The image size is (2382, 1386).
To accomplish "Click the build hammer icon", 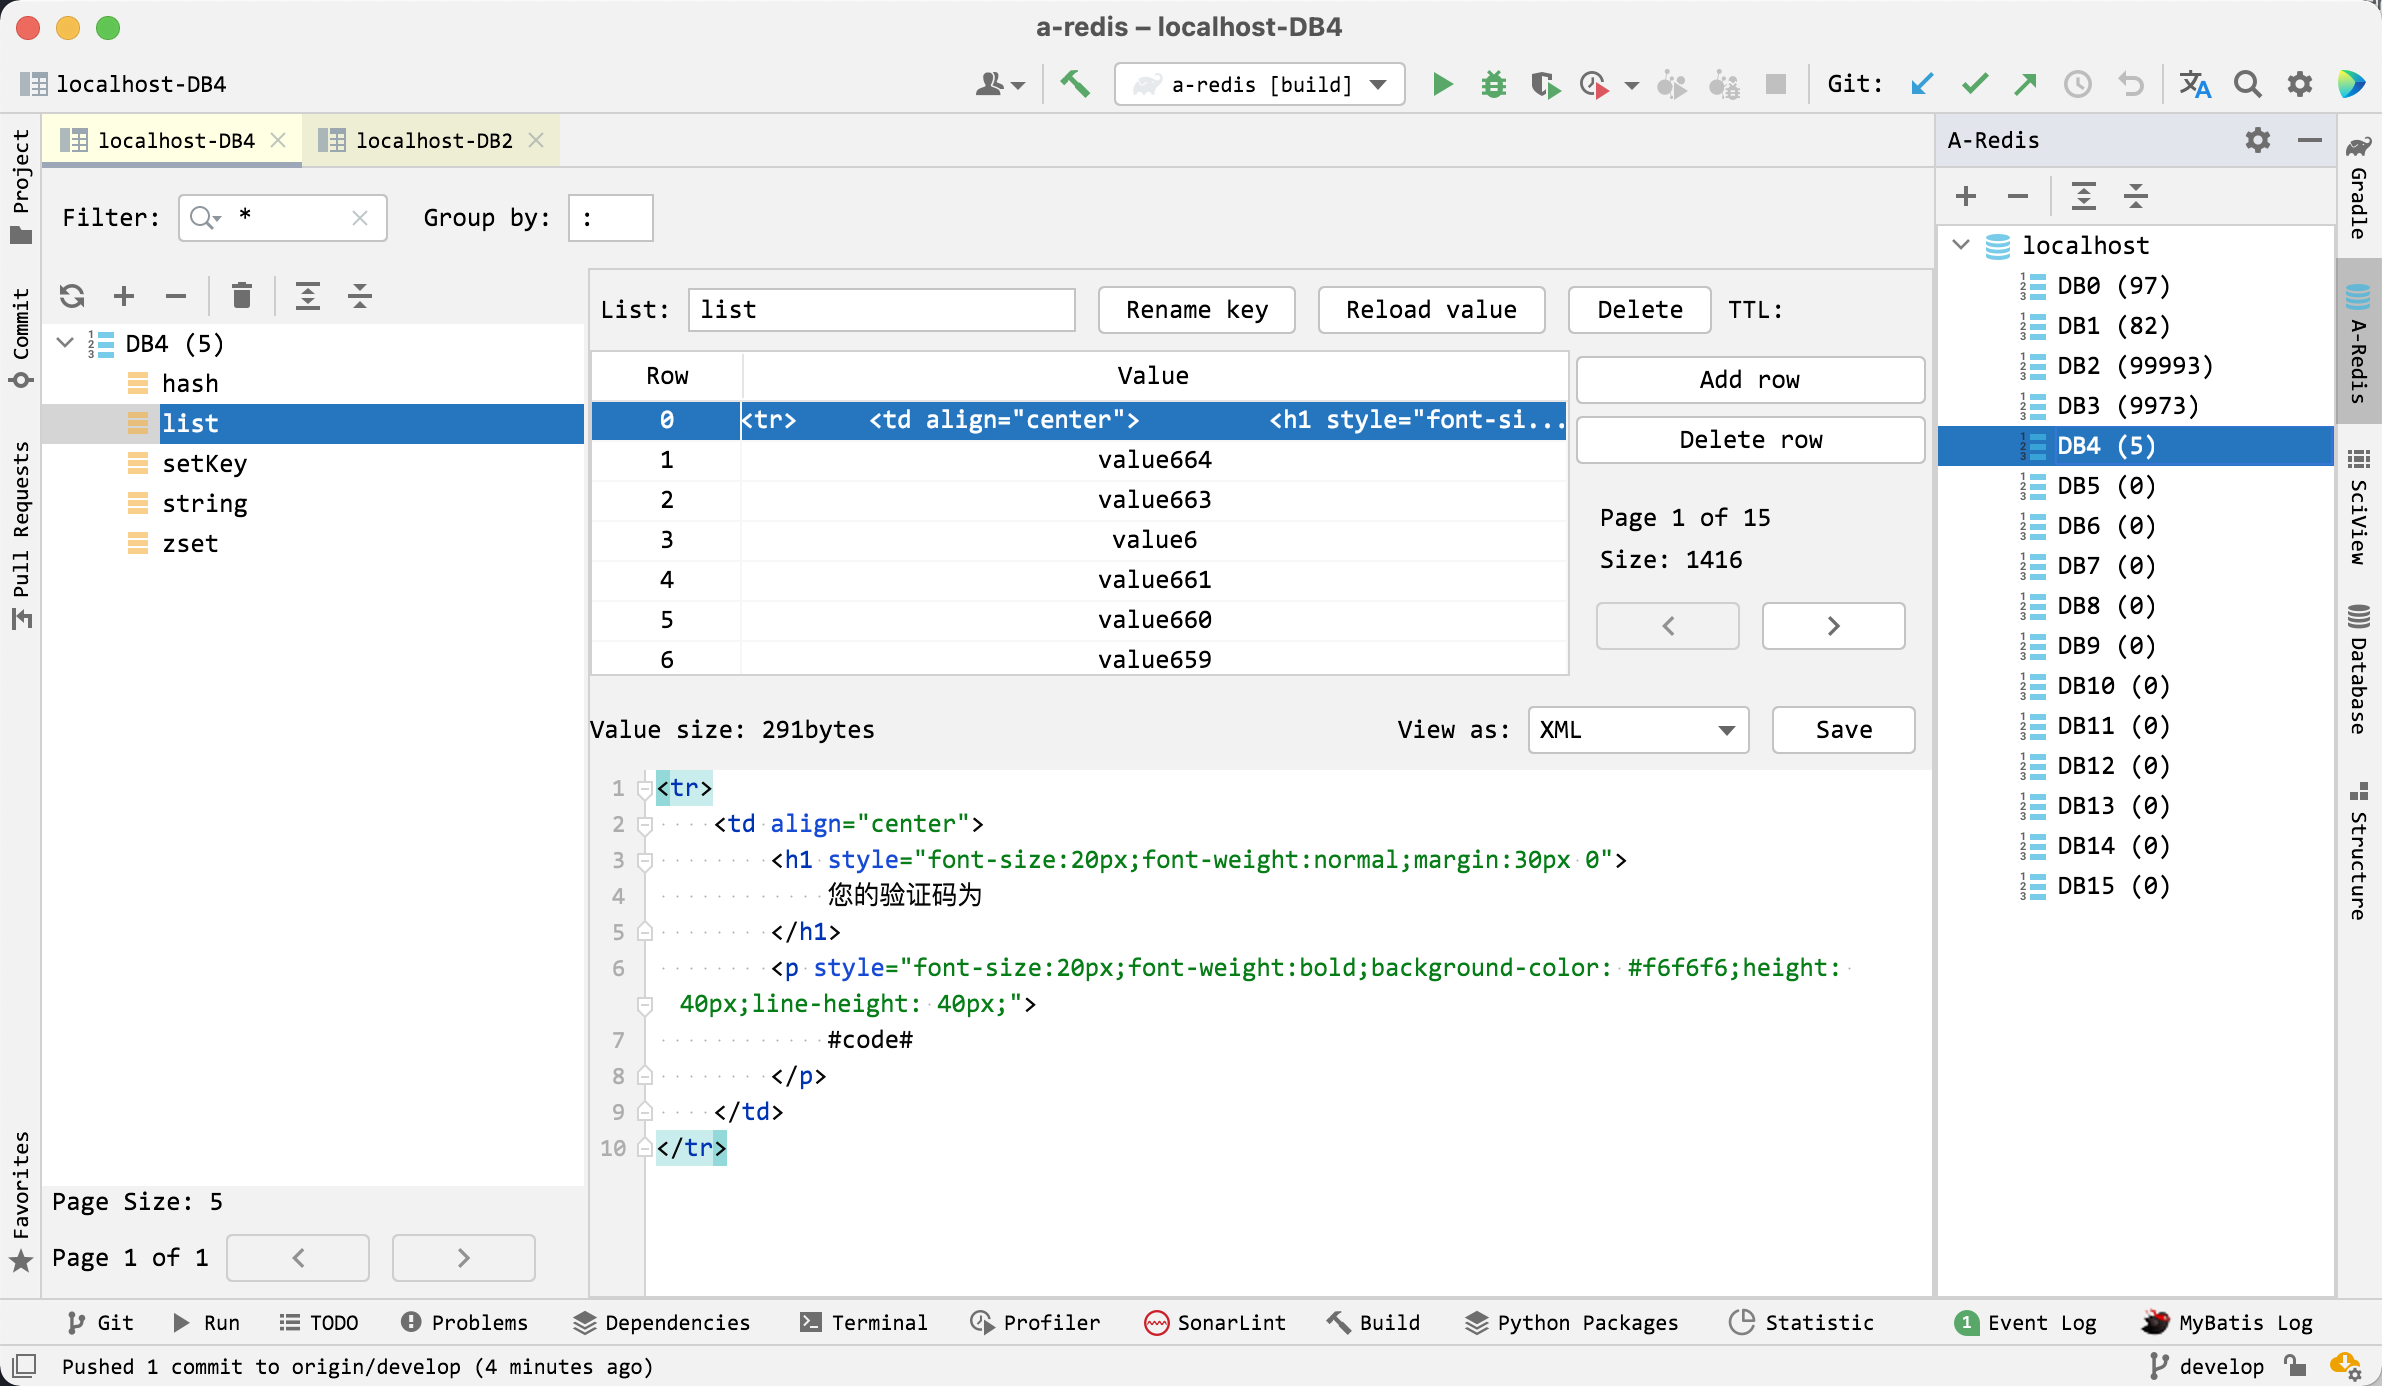I will click(x=1075, y=84).
